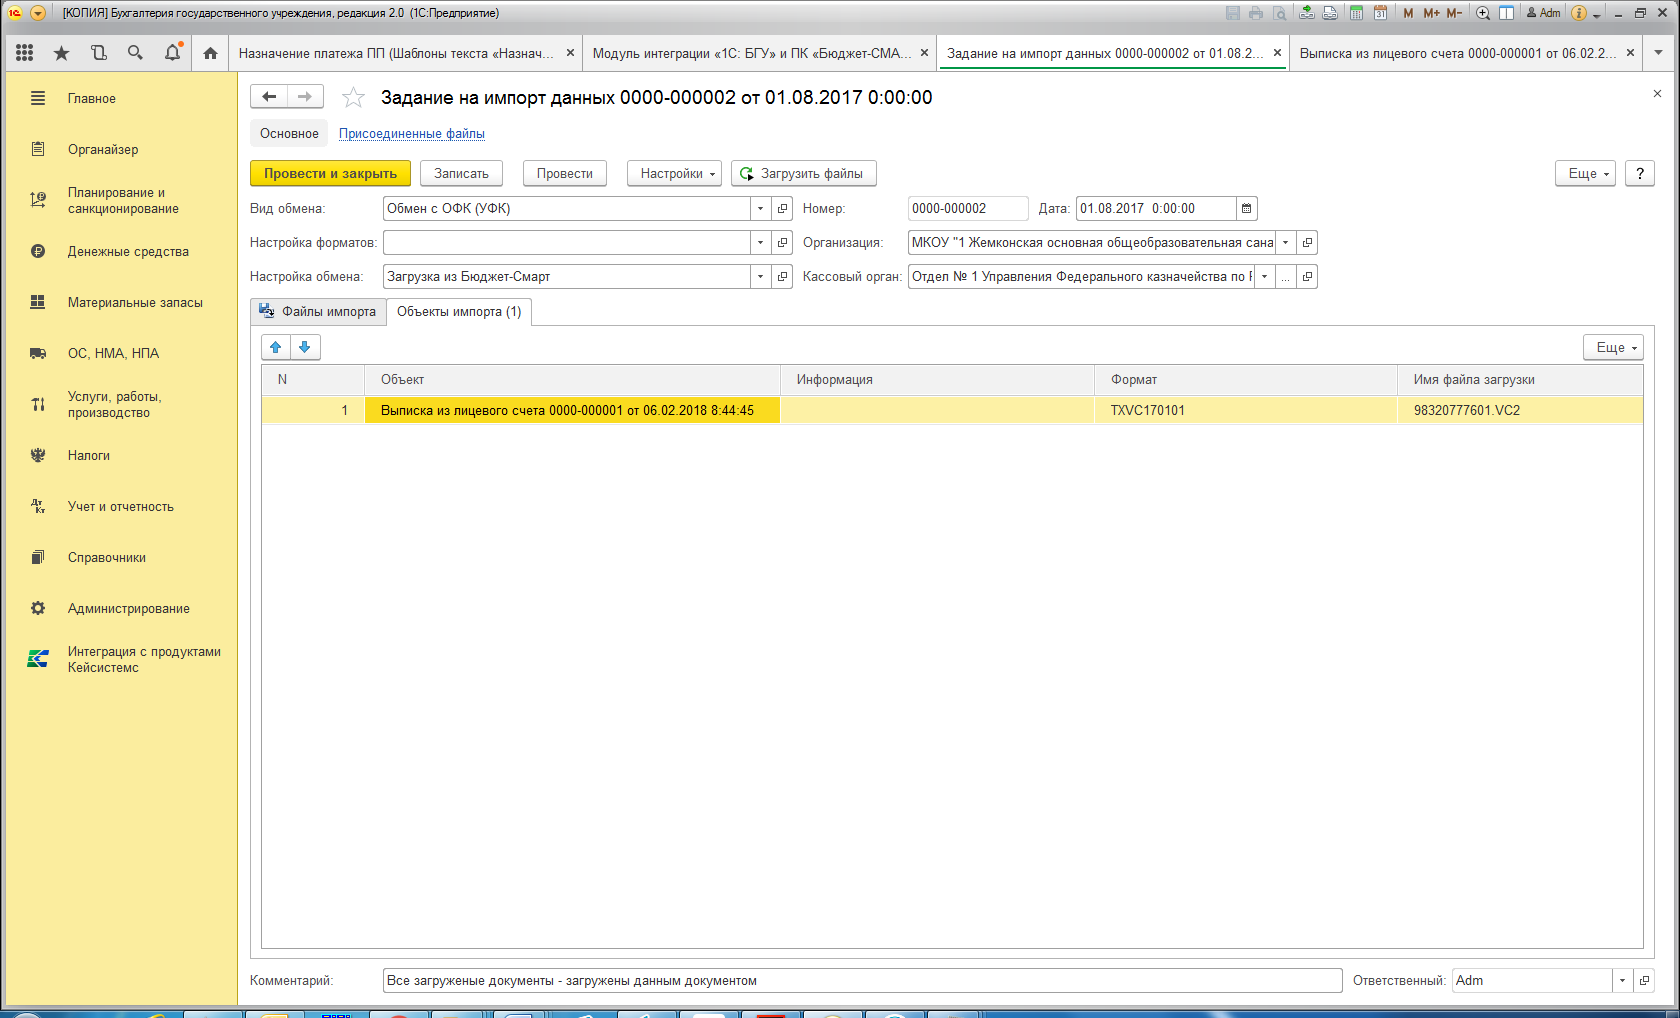Open search magnifier in top toolbar
The image size is (1680, 1018).
coord(135,53)
